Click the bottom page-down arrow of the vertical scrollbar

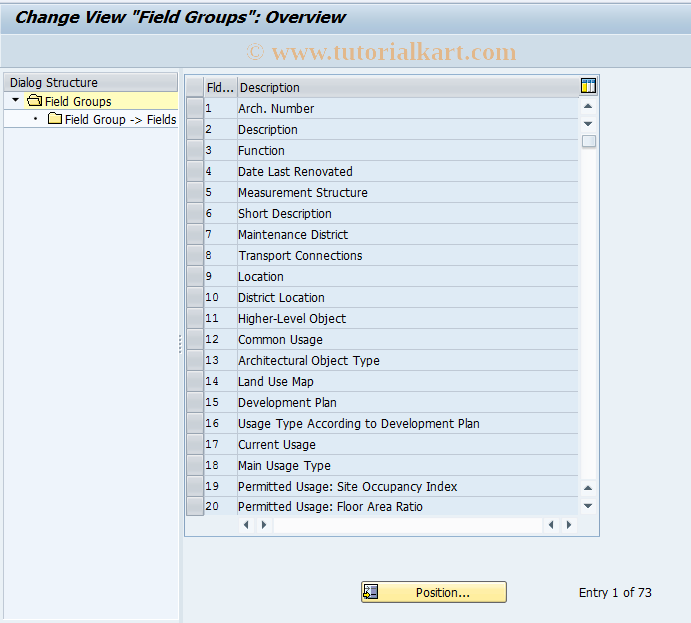coord(588,506)
